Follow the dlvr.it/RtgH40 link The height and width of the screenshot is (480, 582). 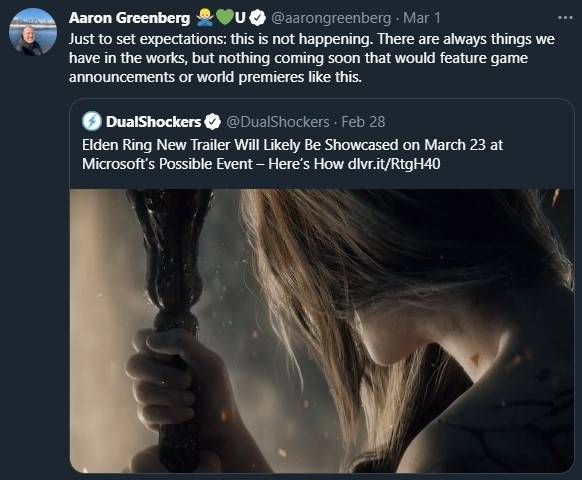[394, 164]
